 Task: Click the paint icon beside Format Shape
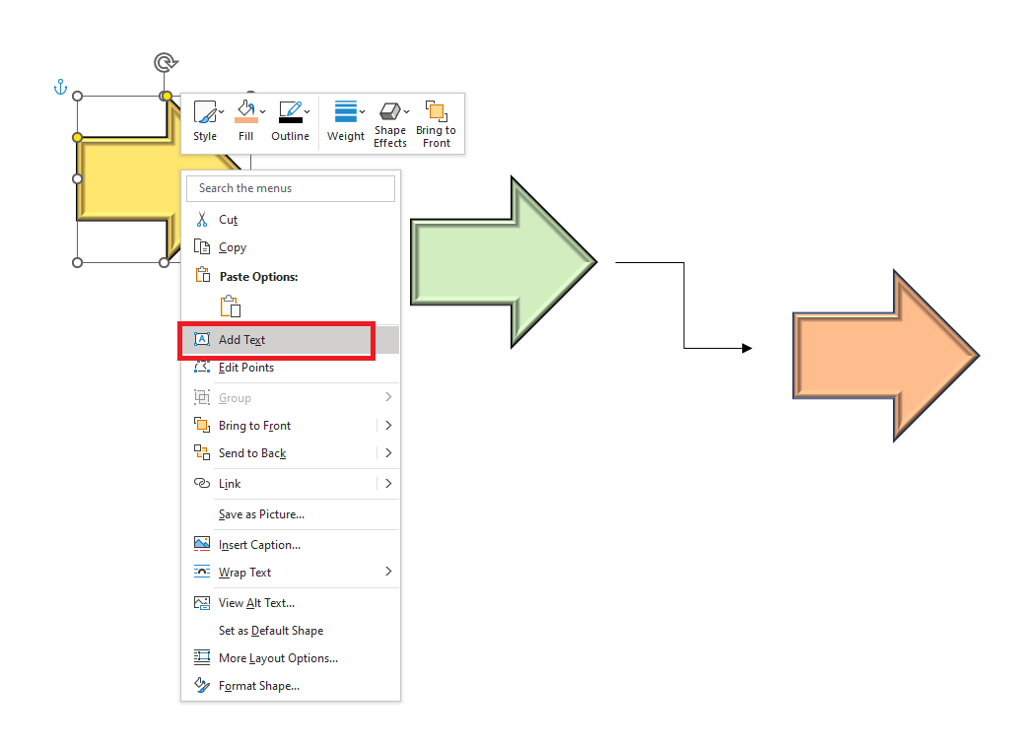(x=202, y=685)
